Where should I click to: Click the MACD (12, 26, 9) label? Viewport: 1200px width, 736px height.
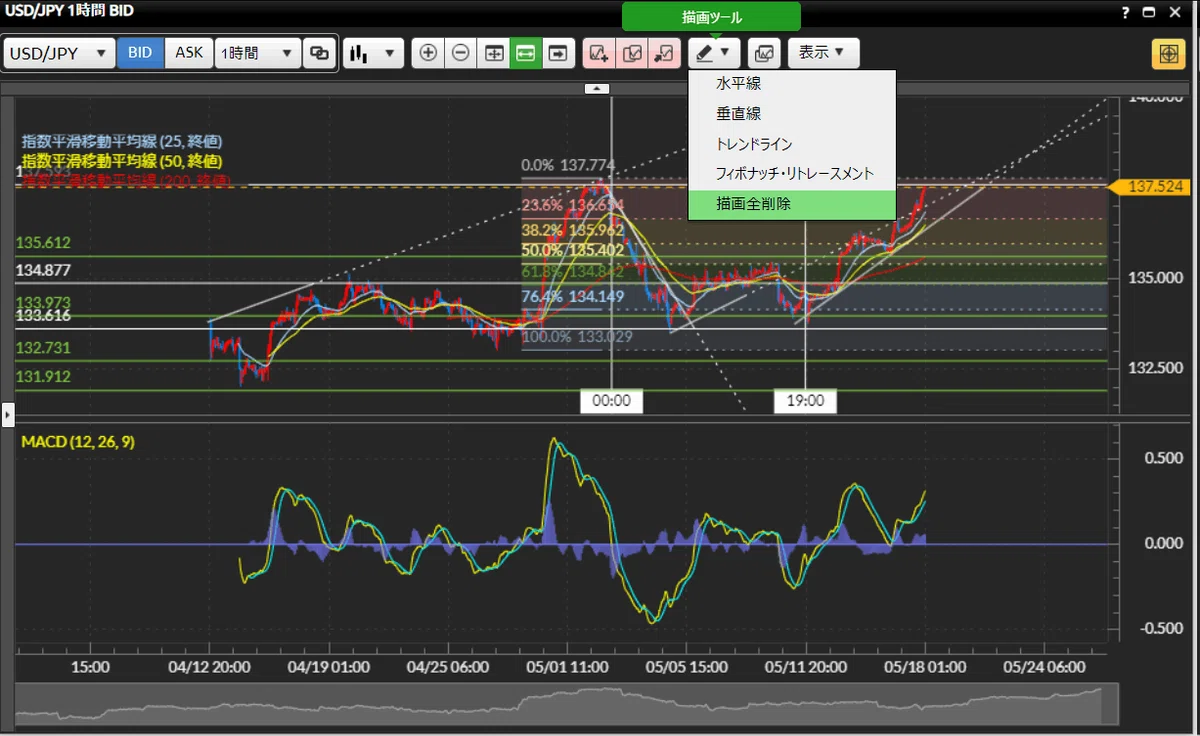coord(77,442)
